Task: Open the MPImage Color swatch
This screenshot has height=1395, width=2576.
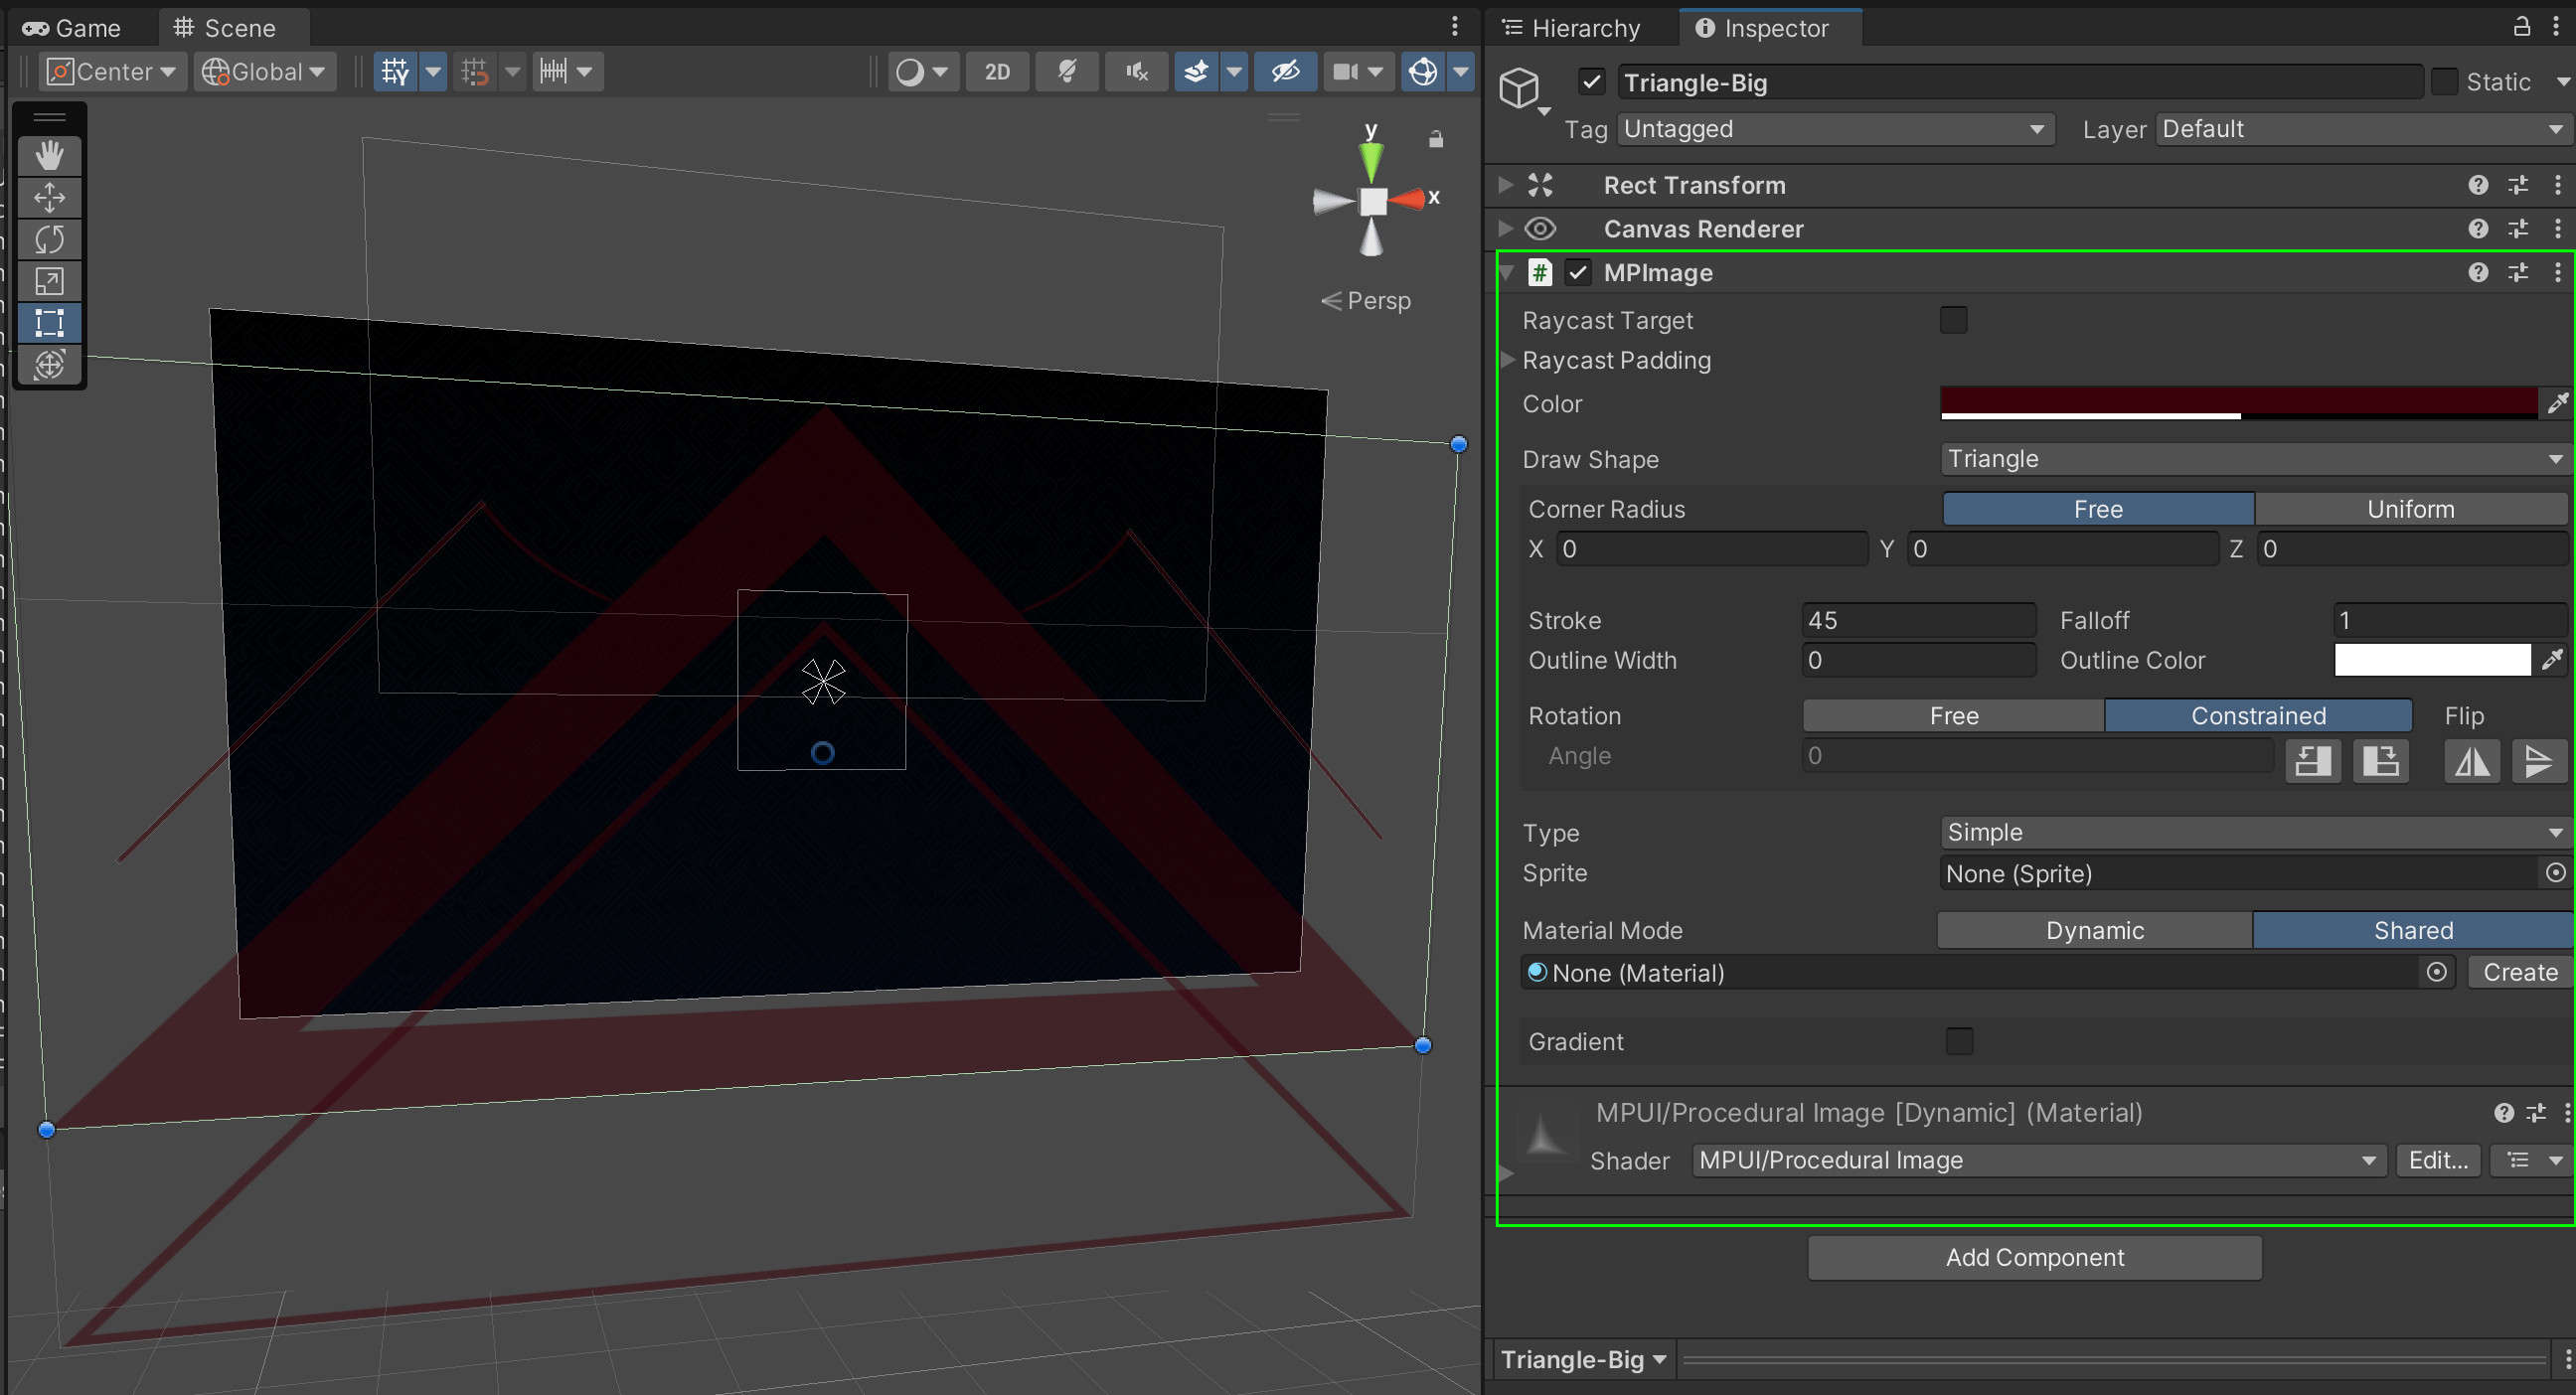Action: coord(2240,403)
